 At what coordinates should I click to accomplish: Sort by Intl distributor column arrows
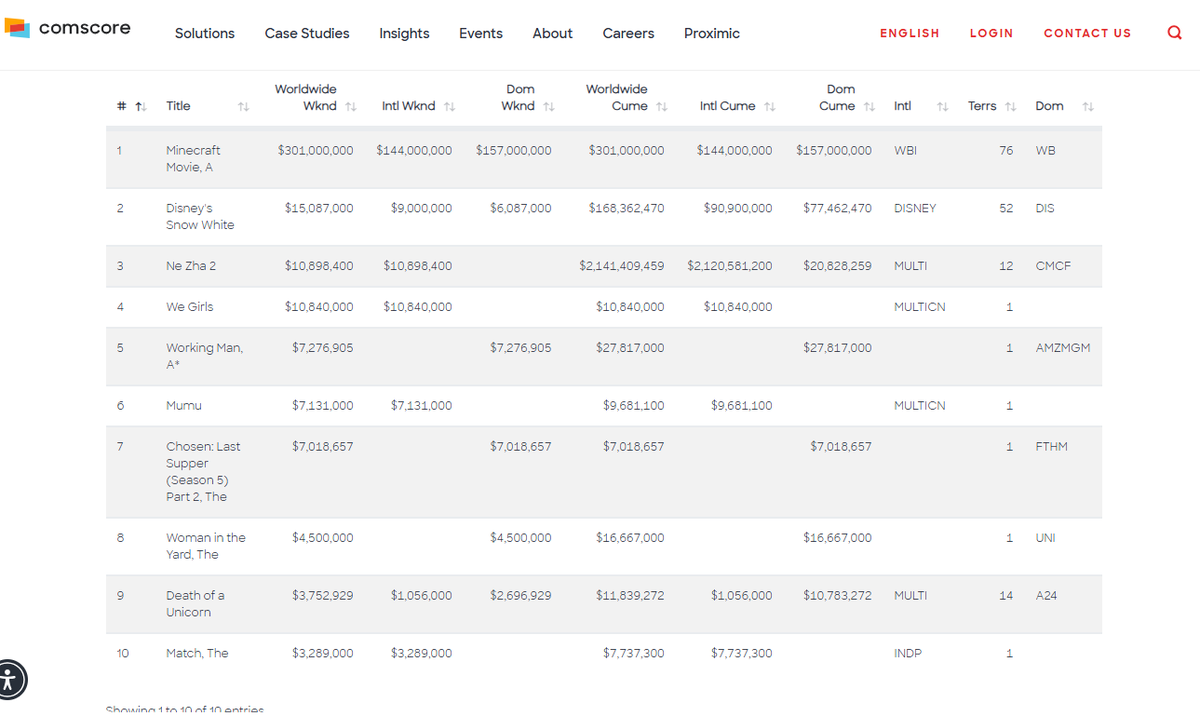coord(942,106)
